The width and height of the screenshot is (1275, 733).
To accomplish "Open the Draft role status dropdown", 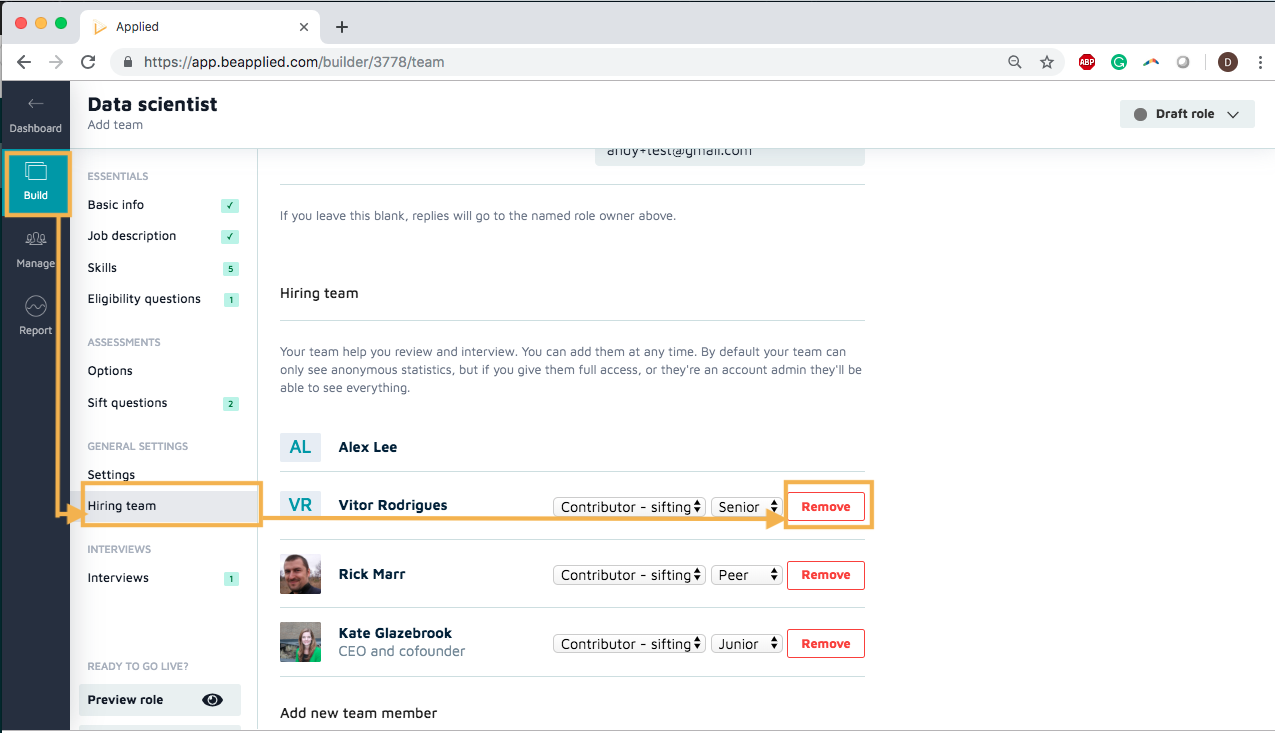I will 1187,114.
